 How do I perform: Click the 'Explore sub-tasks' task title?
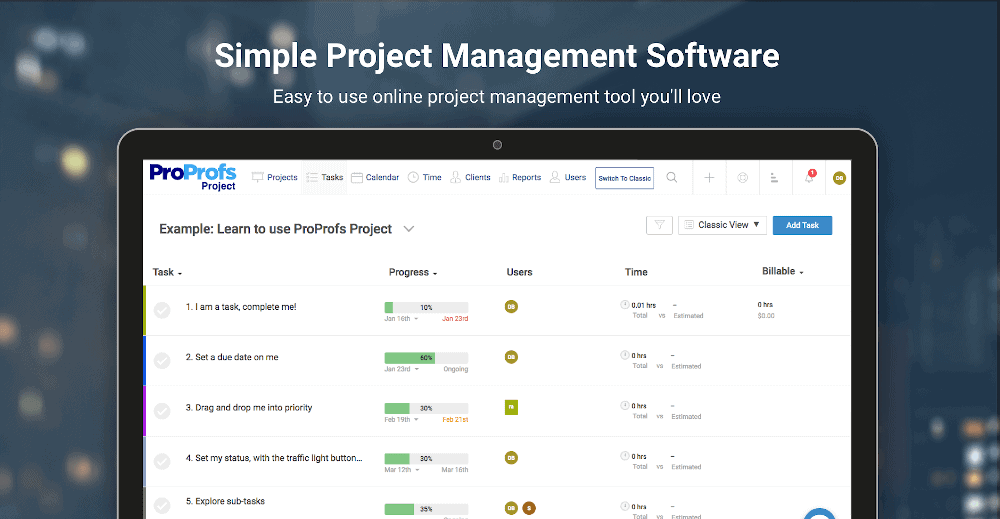pos(225,501)
